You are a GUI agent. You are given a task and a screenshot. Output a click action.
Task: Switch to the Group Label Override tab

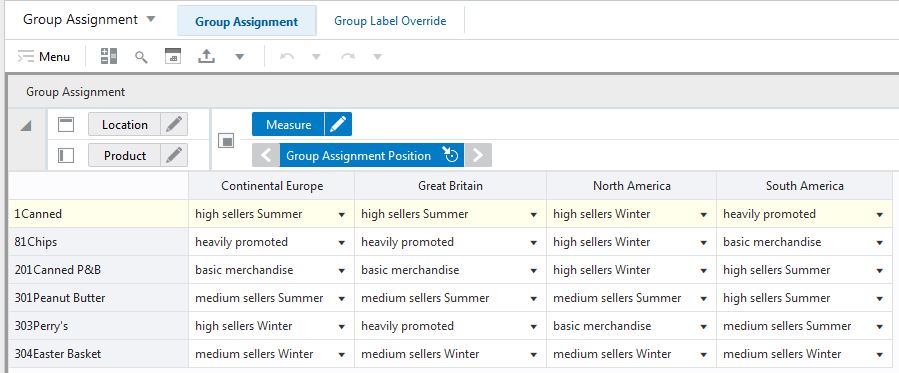pyautogui.click(x=390, y=21)
